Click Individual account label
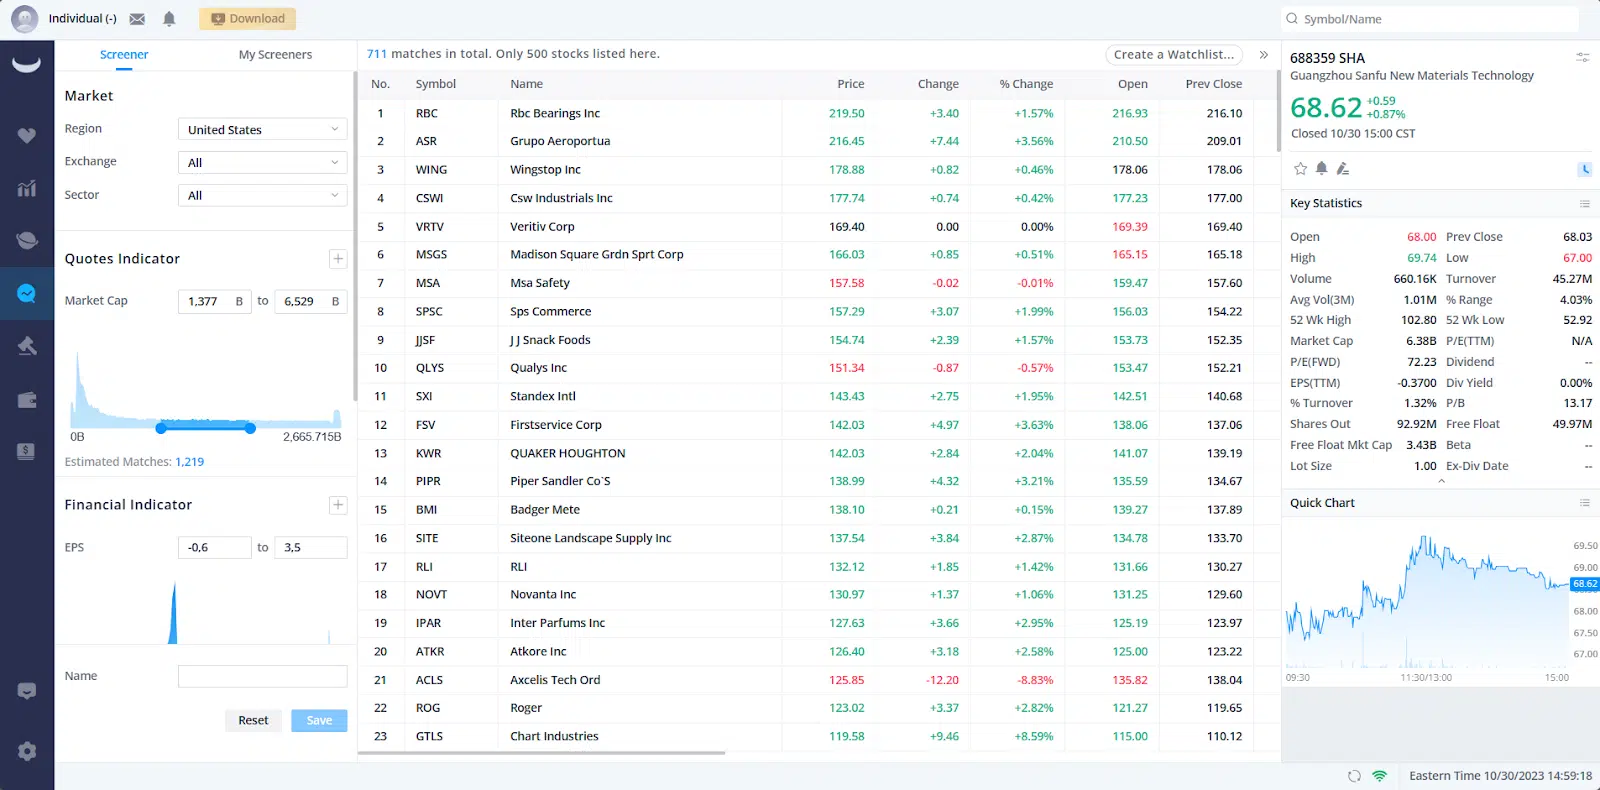Viewport: 1600px width, 790px height. click(83, 19)
